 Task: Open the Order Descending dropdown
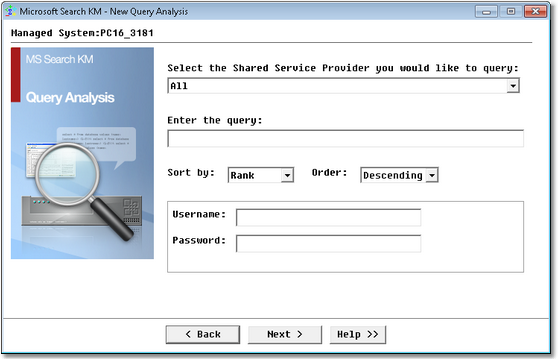(399, 175)
